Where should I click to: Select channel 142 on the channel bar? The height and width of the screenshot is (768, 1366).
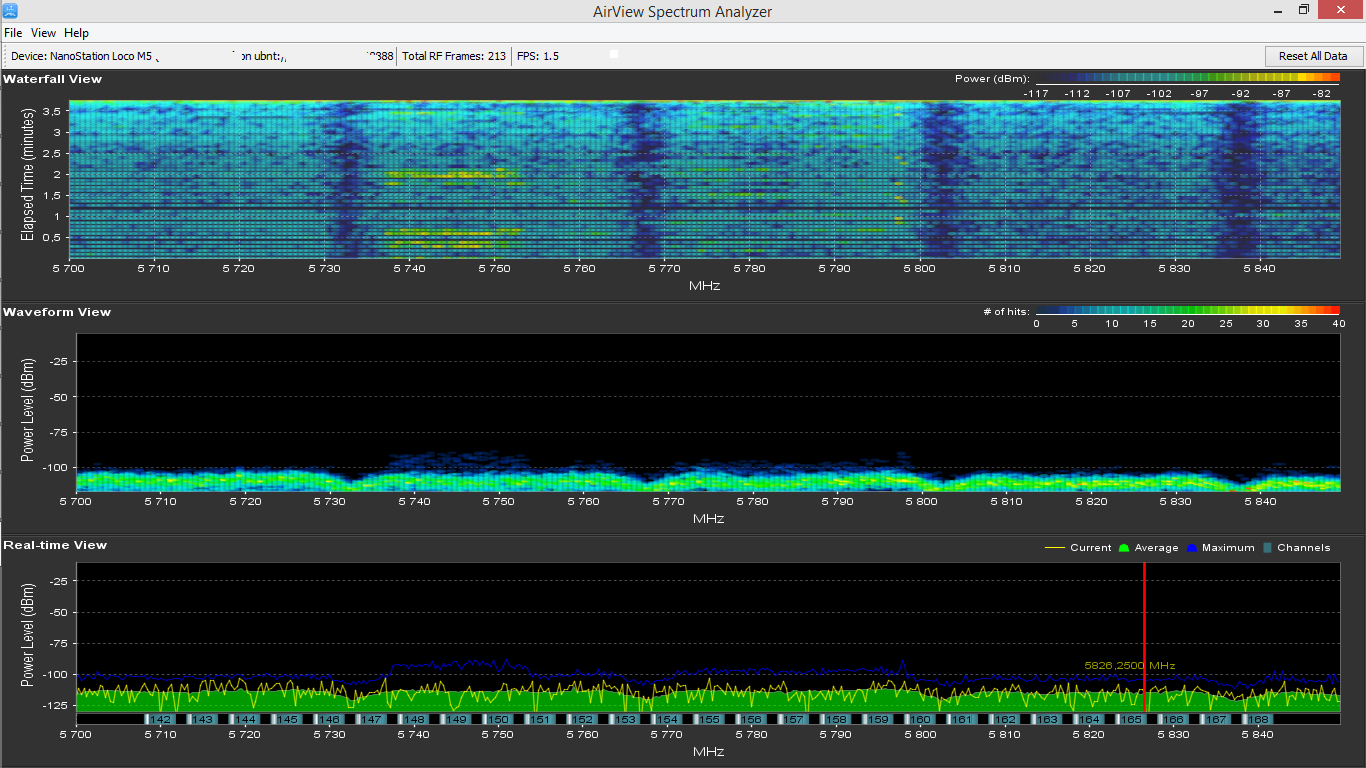click(x=161, y=719)
